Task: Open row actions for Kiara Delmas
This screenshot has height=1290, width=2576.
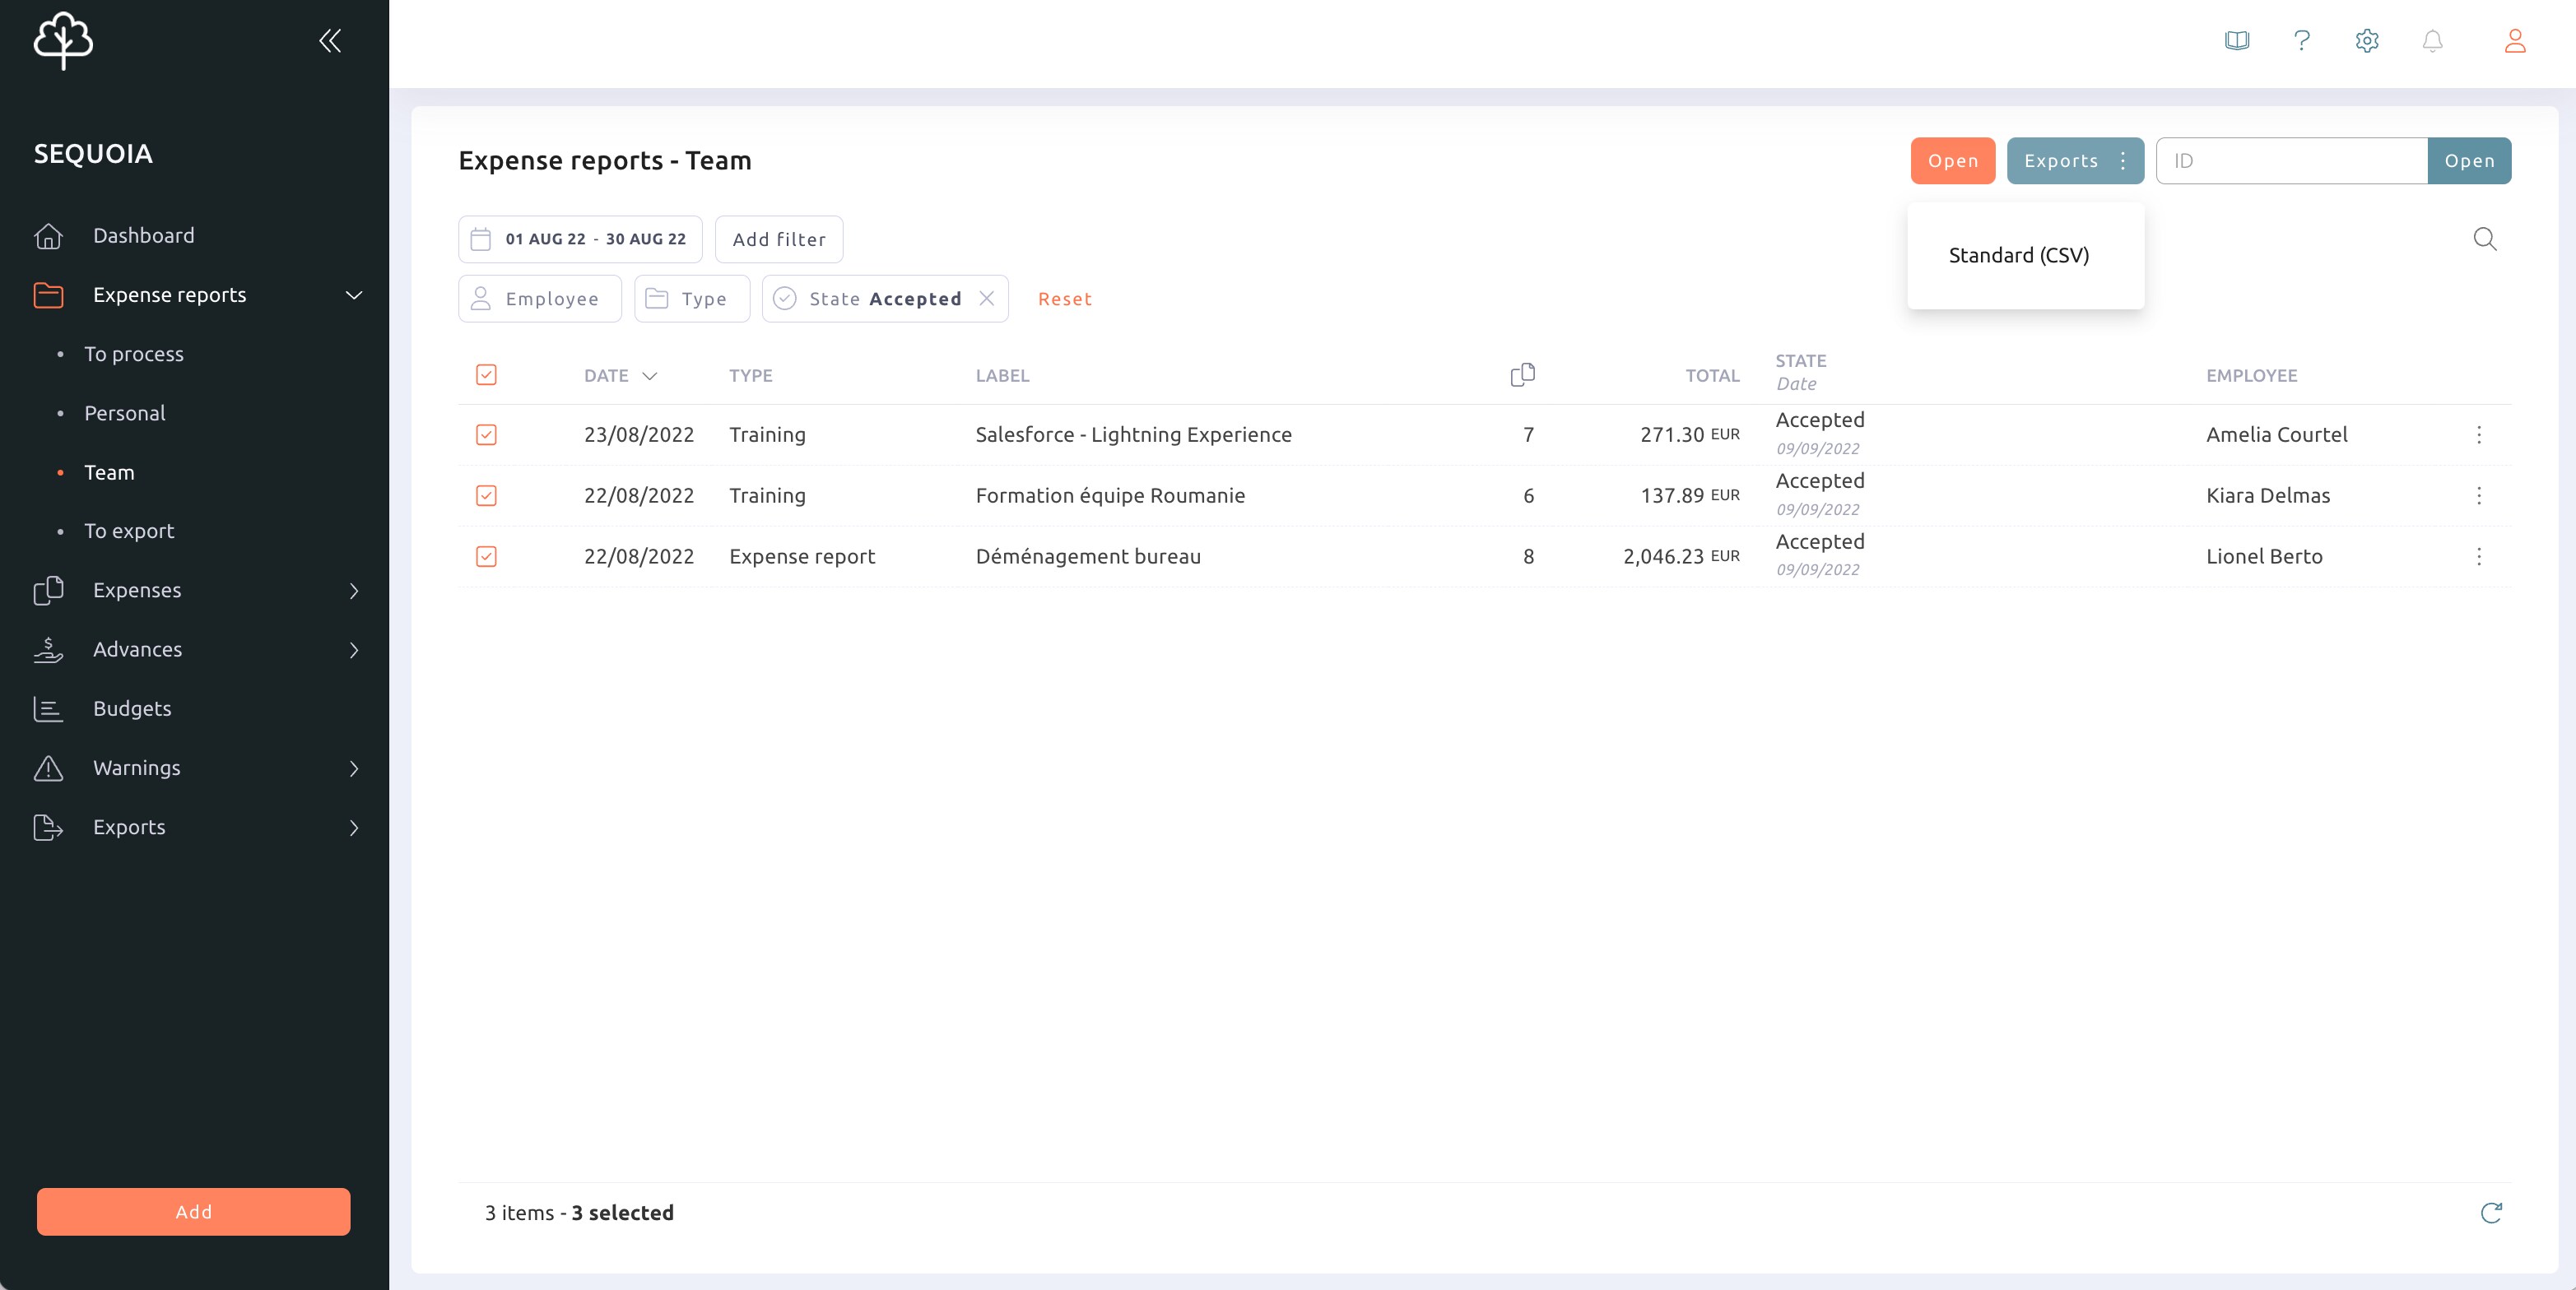Action: (x=2479, y=496)
